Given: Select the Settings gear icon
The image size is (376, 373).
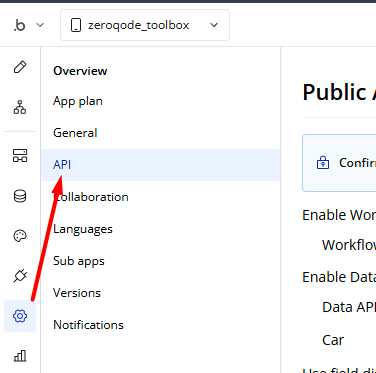Looking at the screenshot, I should (20, 316).
